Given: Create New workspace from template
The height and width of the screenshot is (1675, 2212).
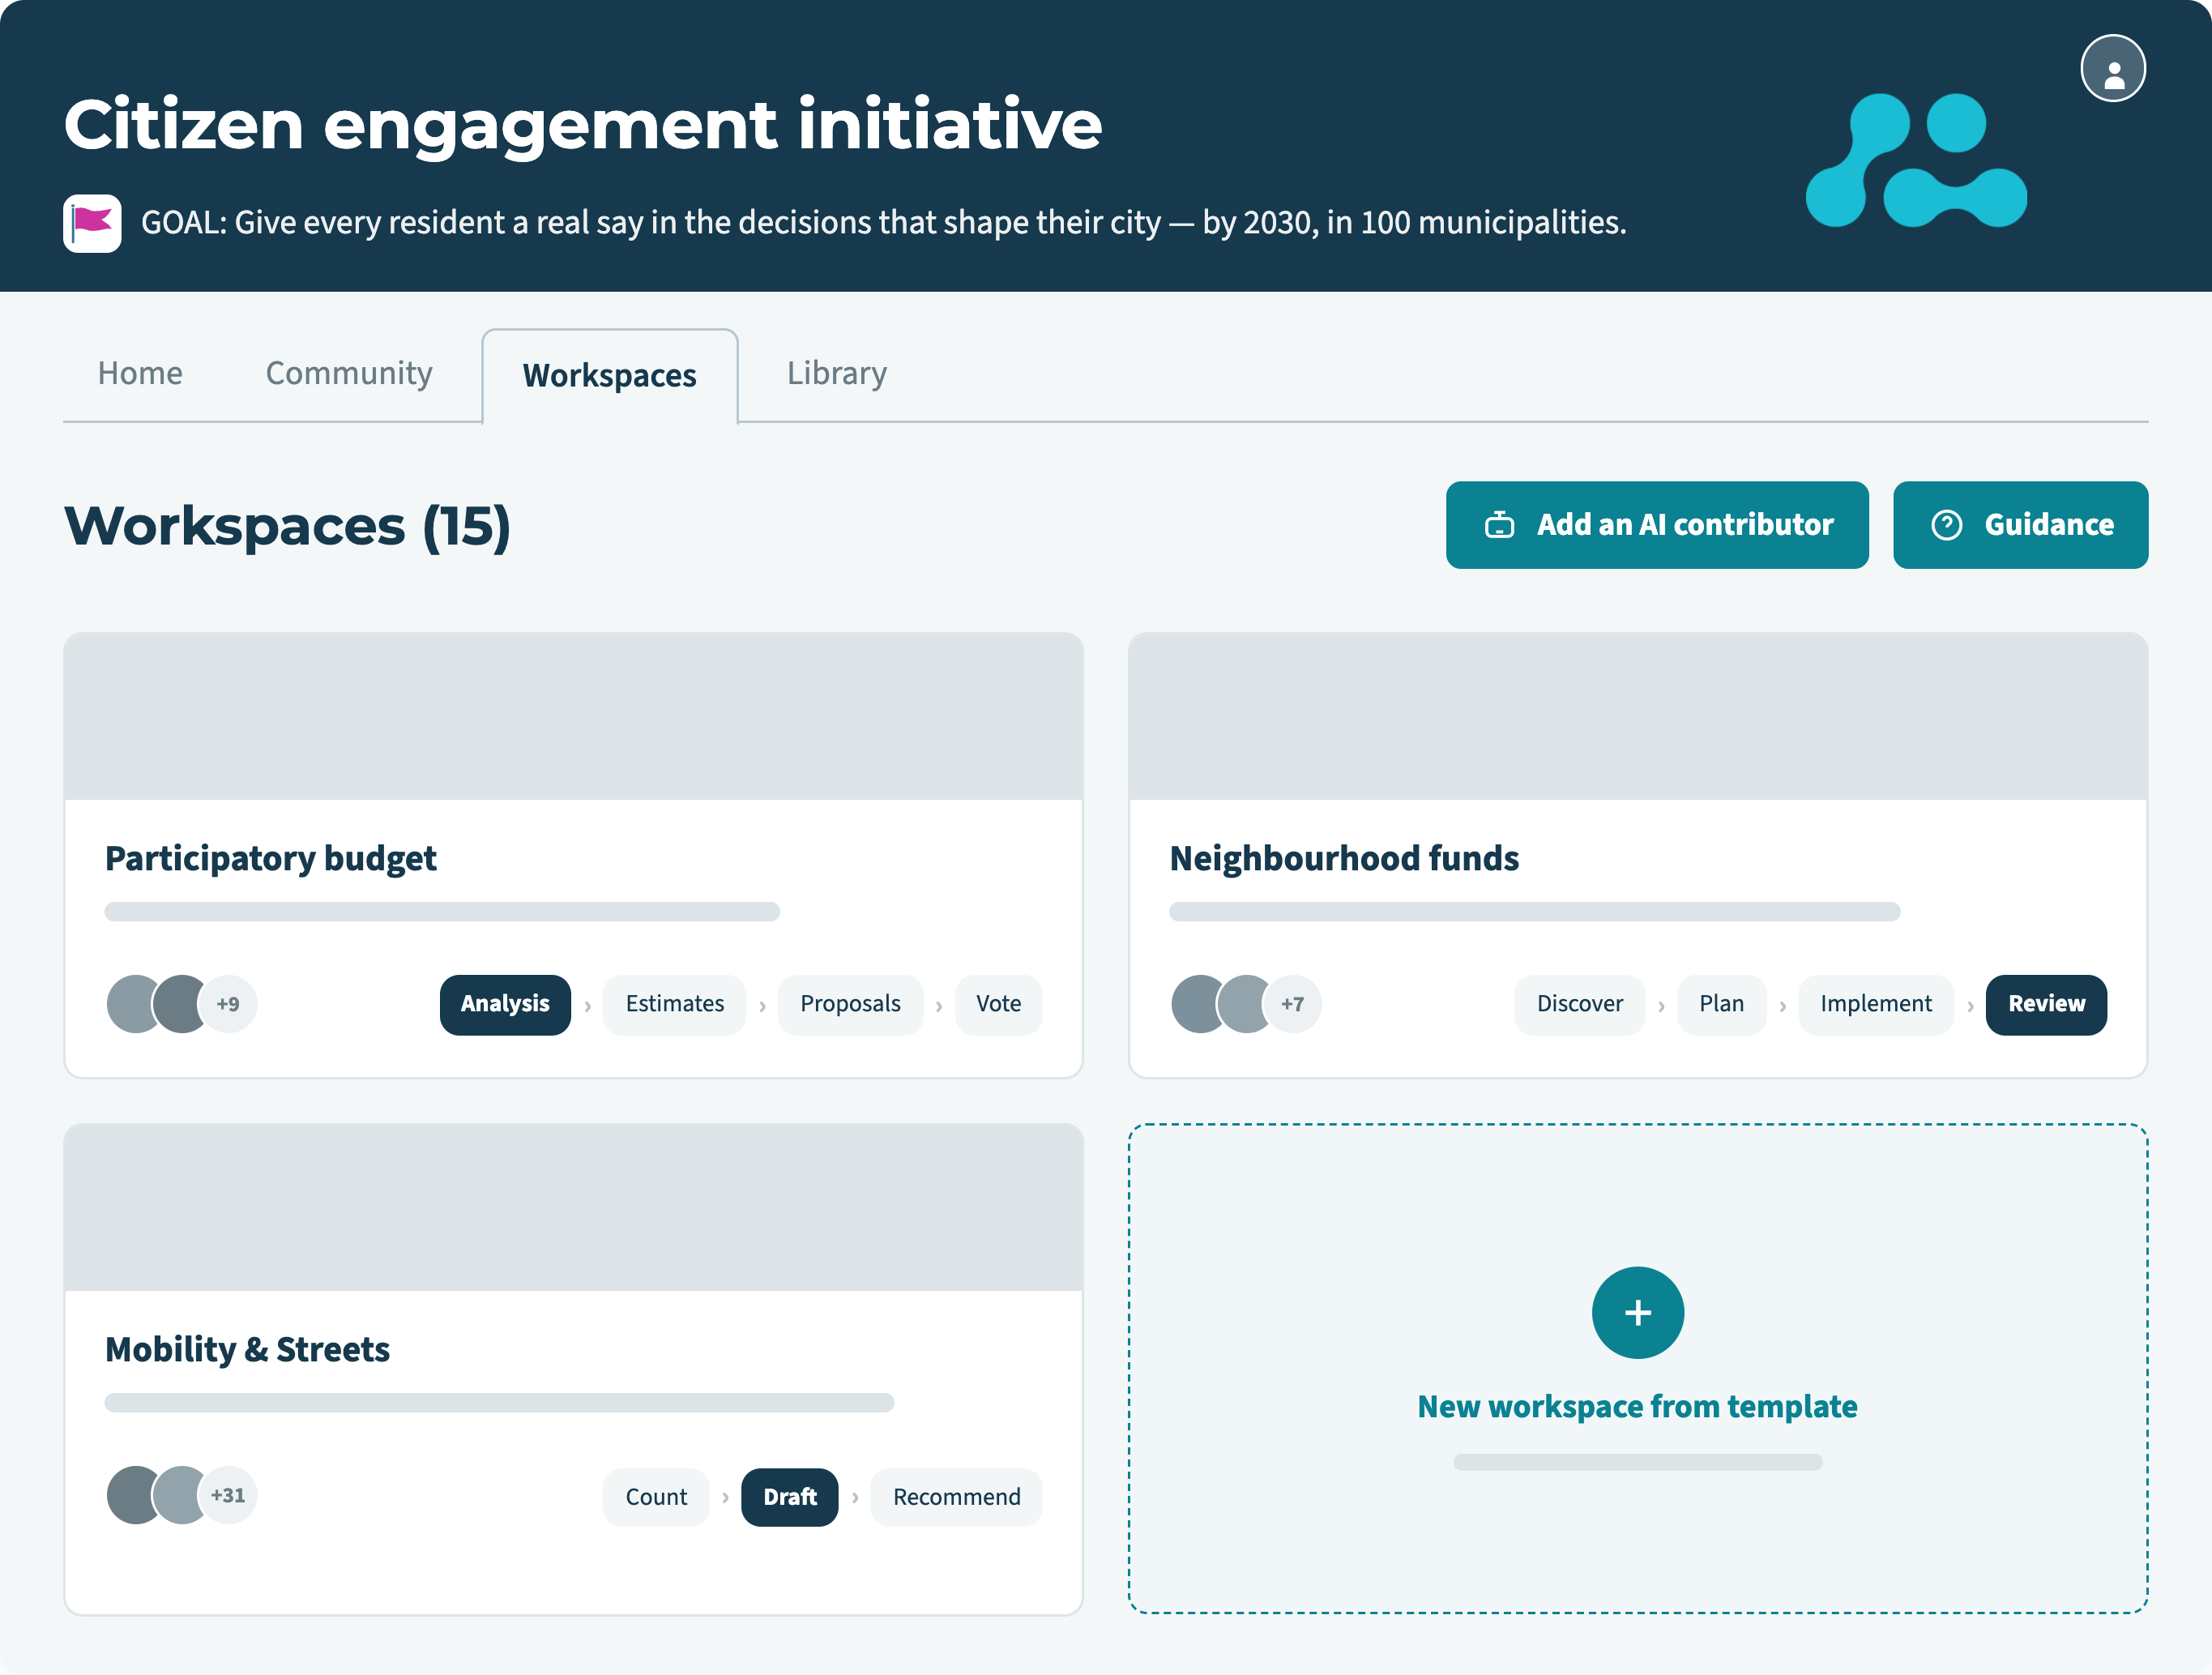Looking at the screenshot, I should (x=1637, y=1368).
